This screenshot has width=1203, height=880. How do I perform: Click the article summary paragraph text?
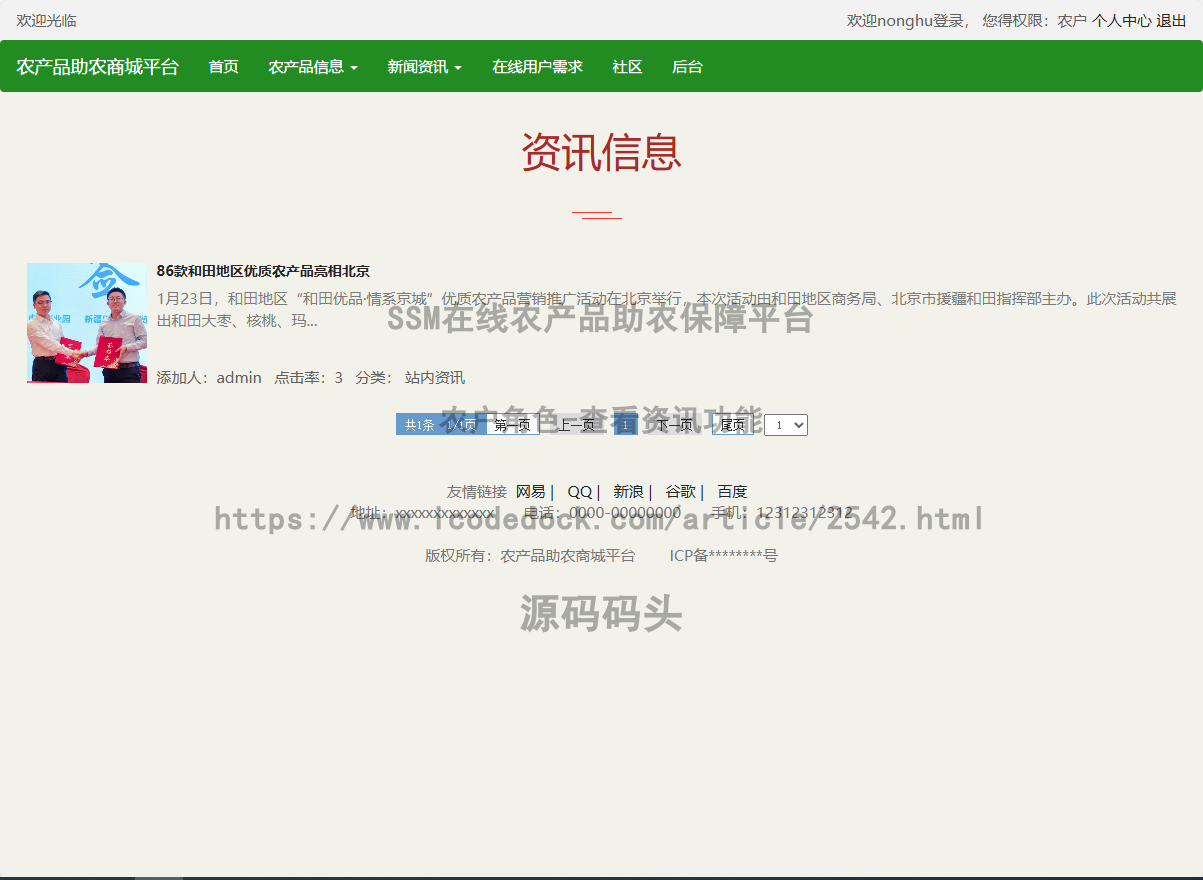point(667,310)
